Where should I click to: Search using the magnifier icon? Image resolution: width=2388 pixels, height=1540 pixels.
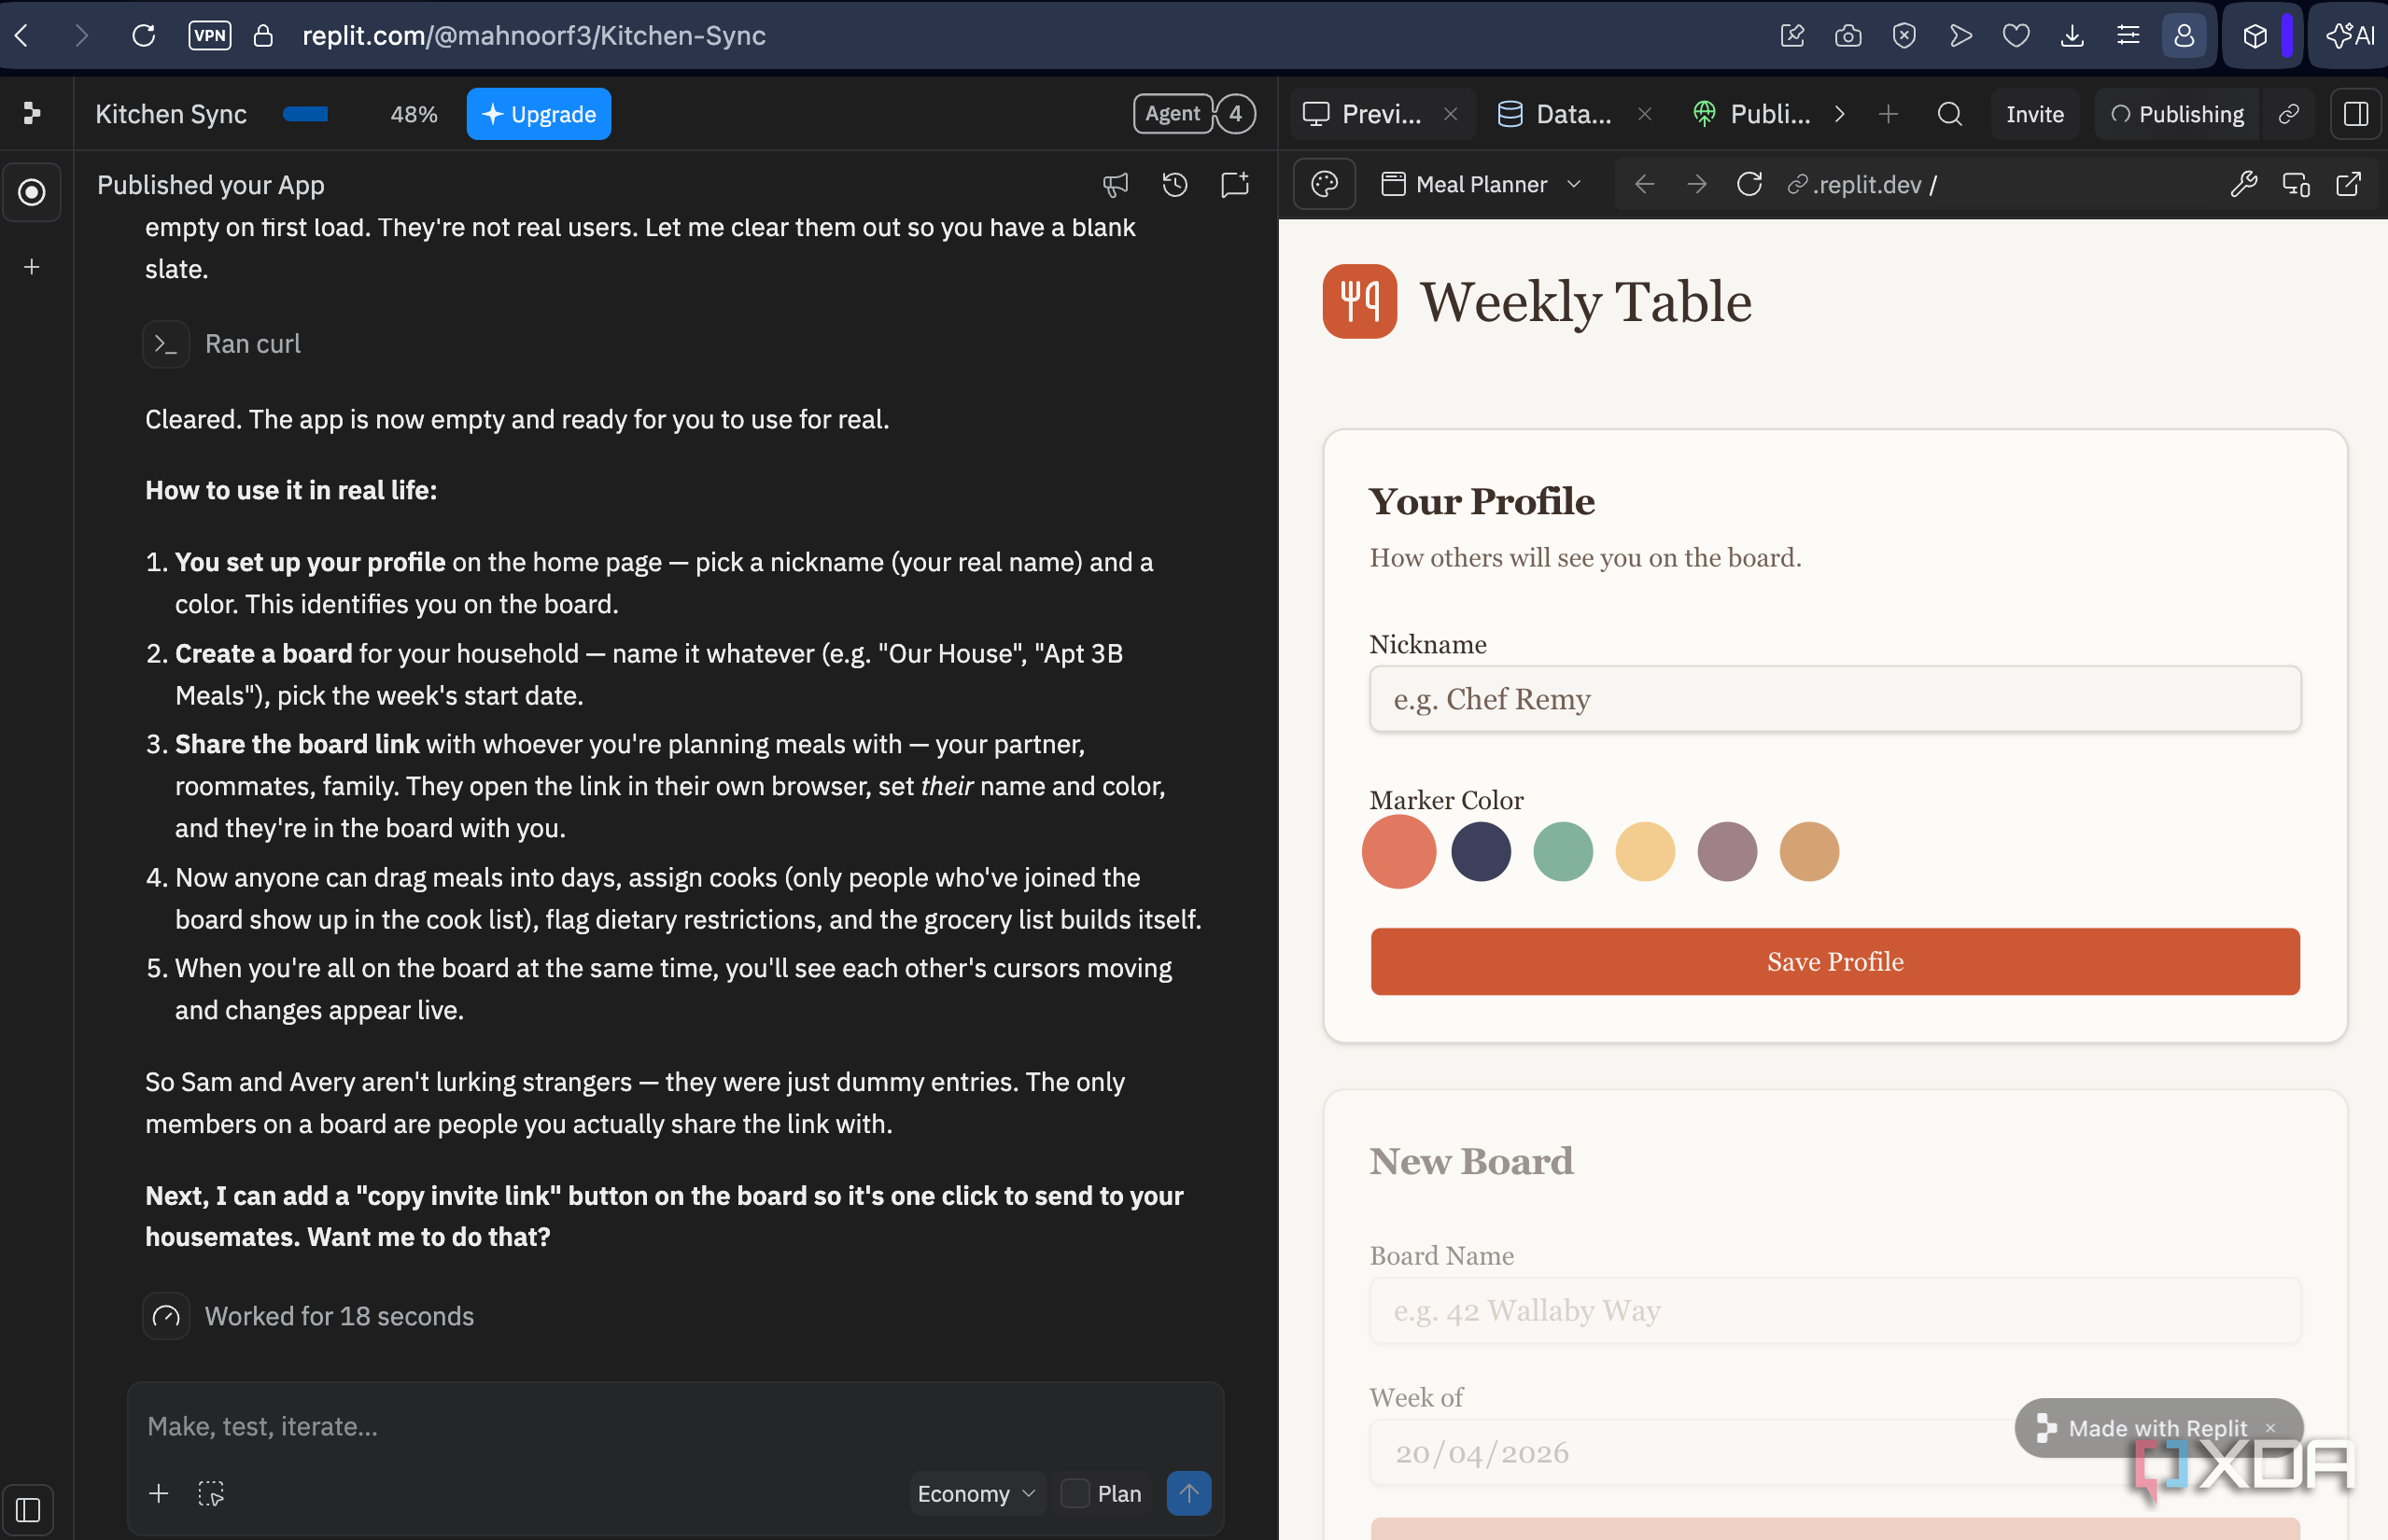click(1949, 114)
